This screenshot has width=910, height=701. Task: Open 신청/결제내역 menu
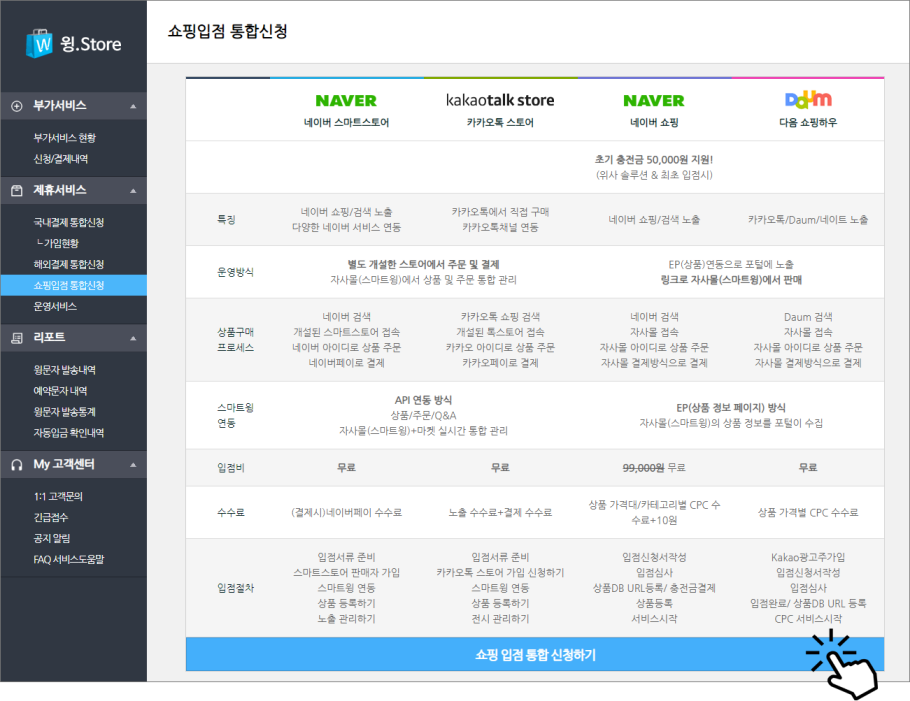click(x=61, y=159)
